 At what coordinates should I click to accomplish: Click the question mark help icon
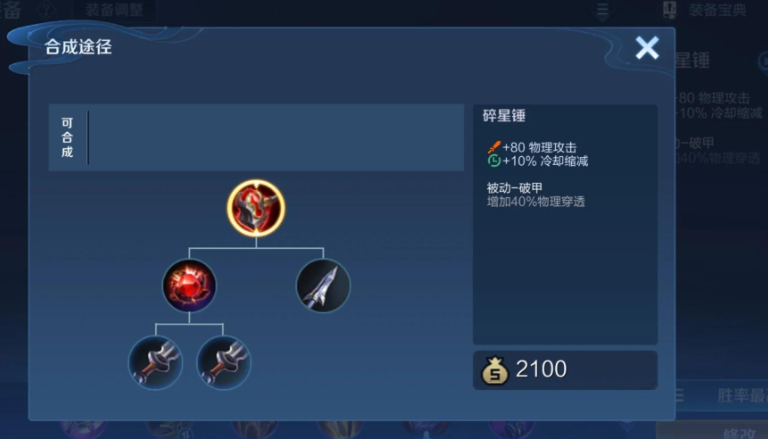[46, 10]
